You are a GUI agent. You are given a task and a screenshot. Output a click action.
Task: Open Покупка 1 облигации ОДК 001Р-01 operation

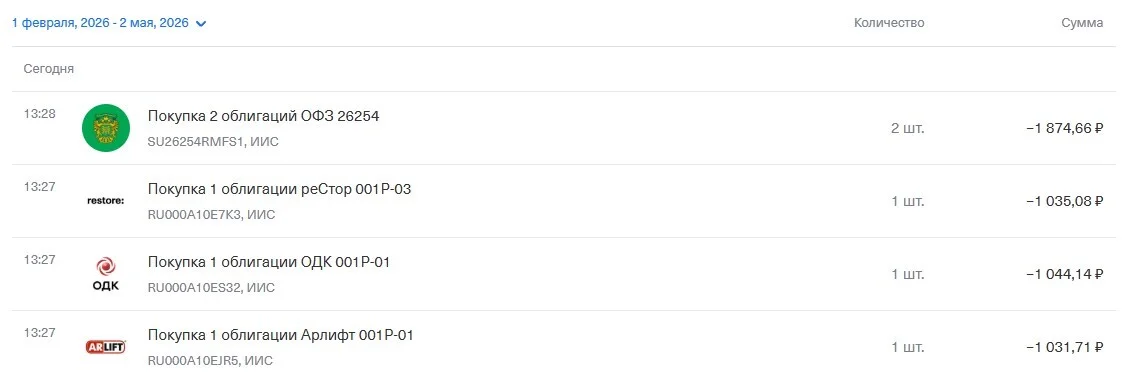pyautogui.click(x=563, y=274)
